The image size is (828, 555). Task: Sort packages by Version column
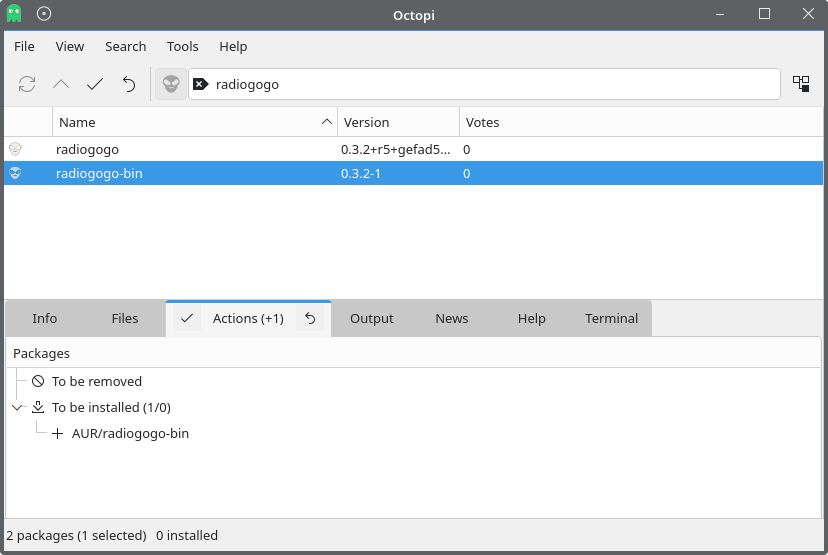pyautogui.click(x=399, y=123)
